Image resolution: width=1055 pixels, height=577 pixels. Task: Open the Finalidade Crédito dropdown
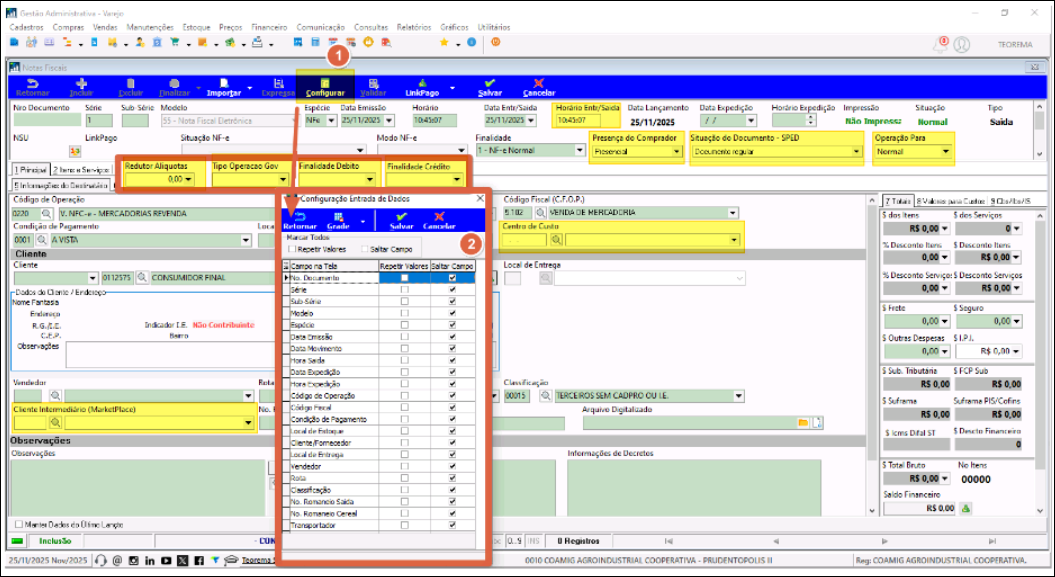(457, 180)
